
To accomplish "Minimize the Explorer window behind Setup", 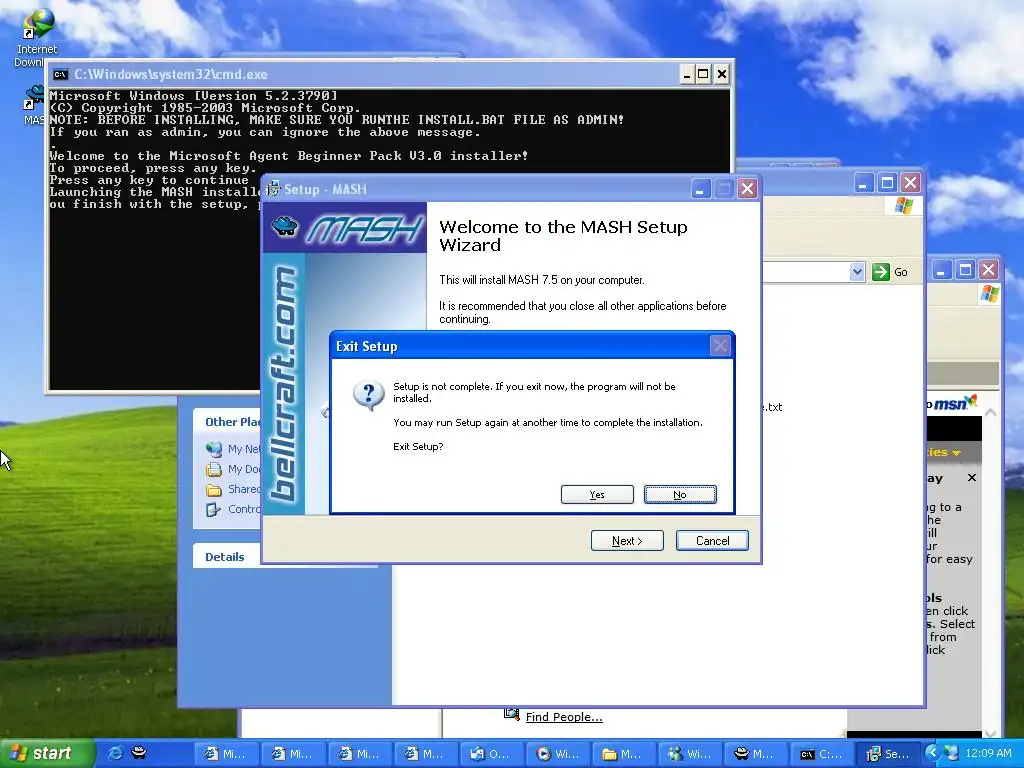I will [x=863, y=183].
